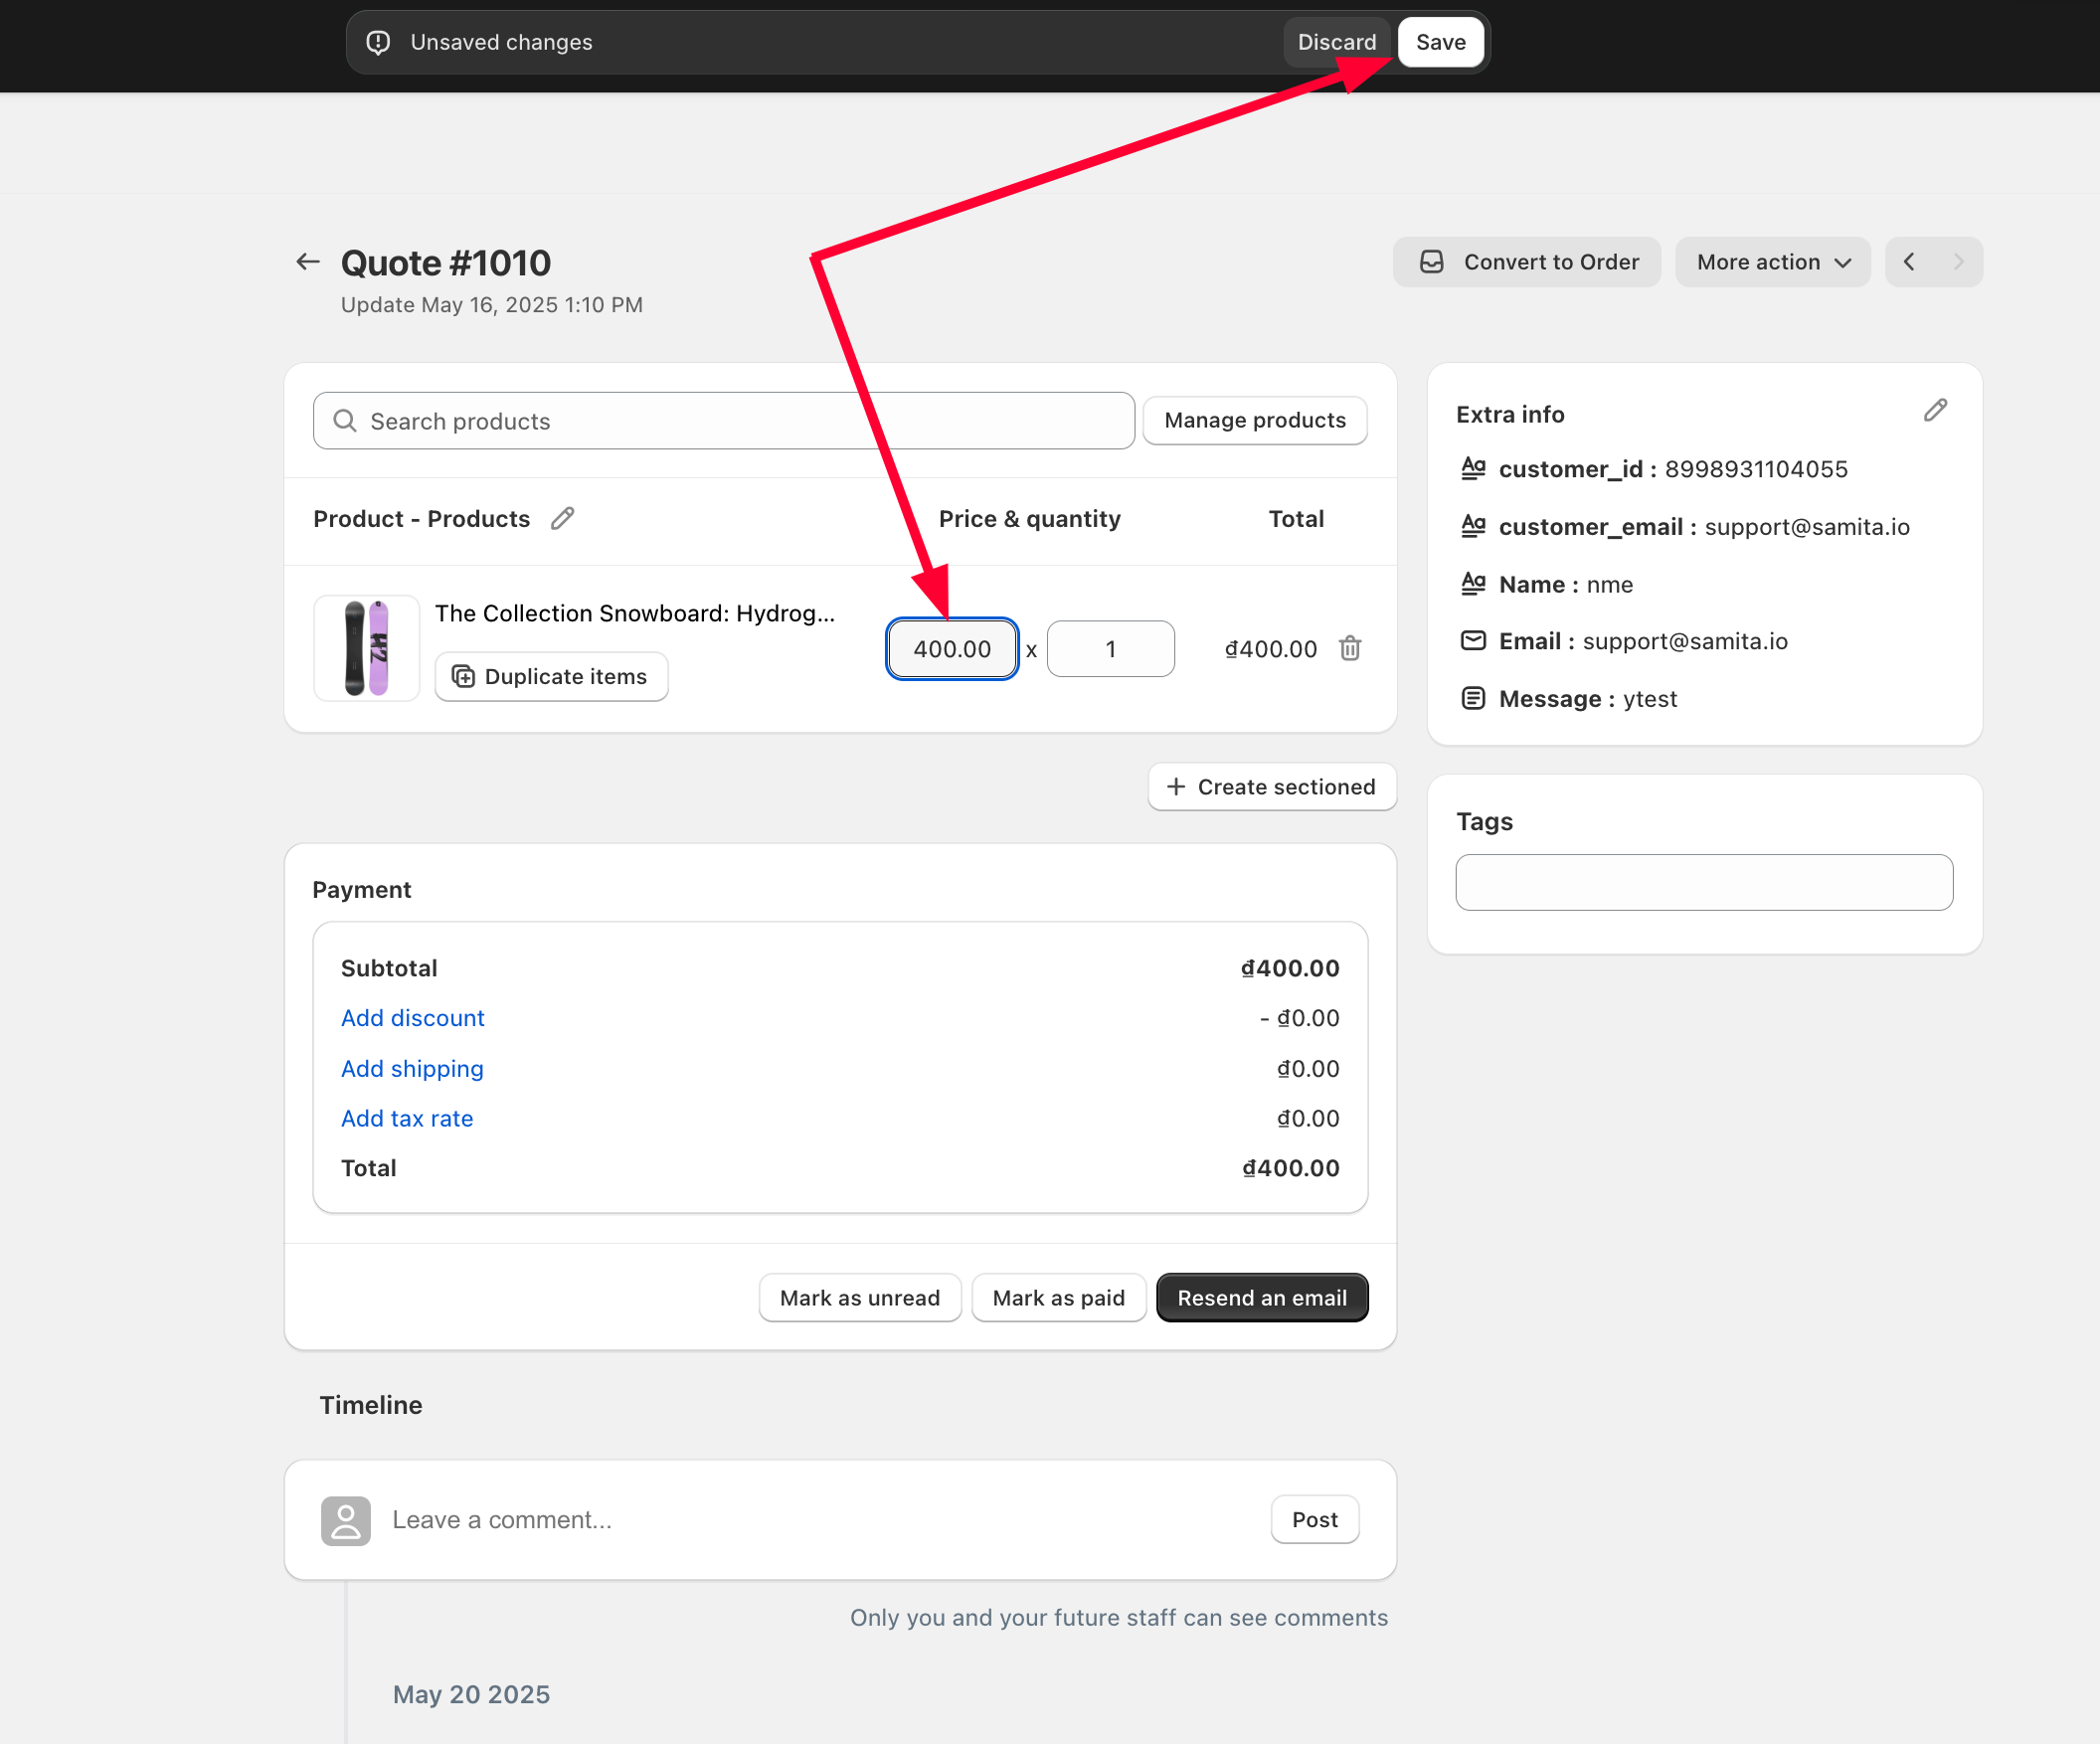Click the back arrow beside Quote #1010
Viewport: 2100px width, 1744px height.
point(308,262)
